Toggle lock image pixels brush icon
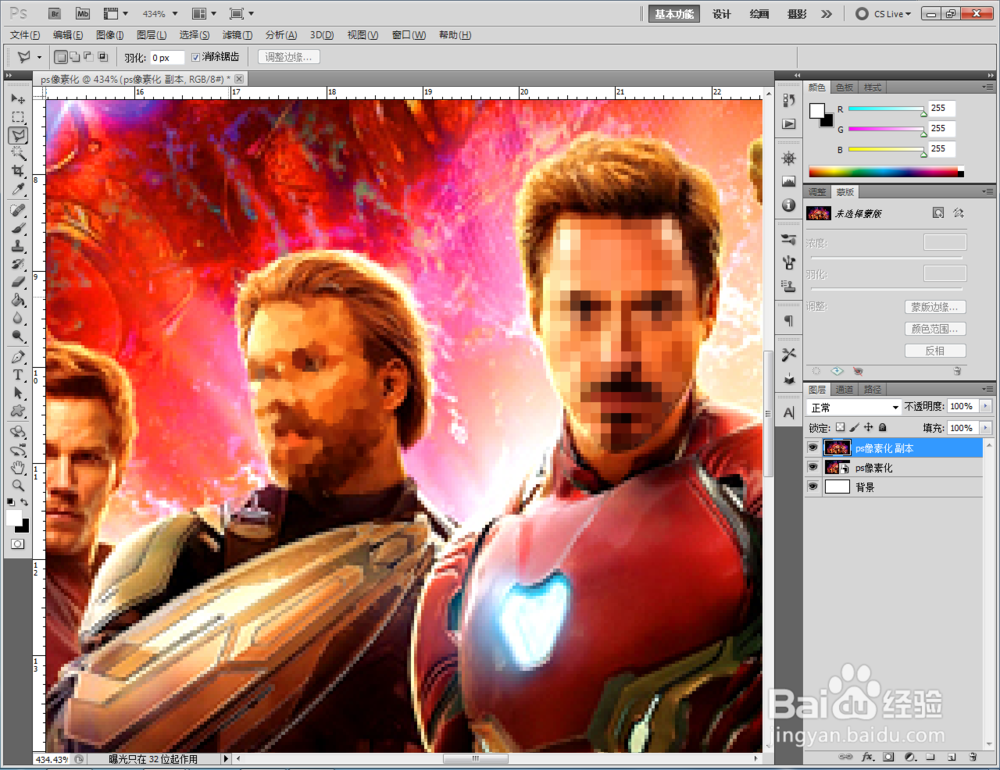The image size is (1000, 770). click(x=855, y=427)
